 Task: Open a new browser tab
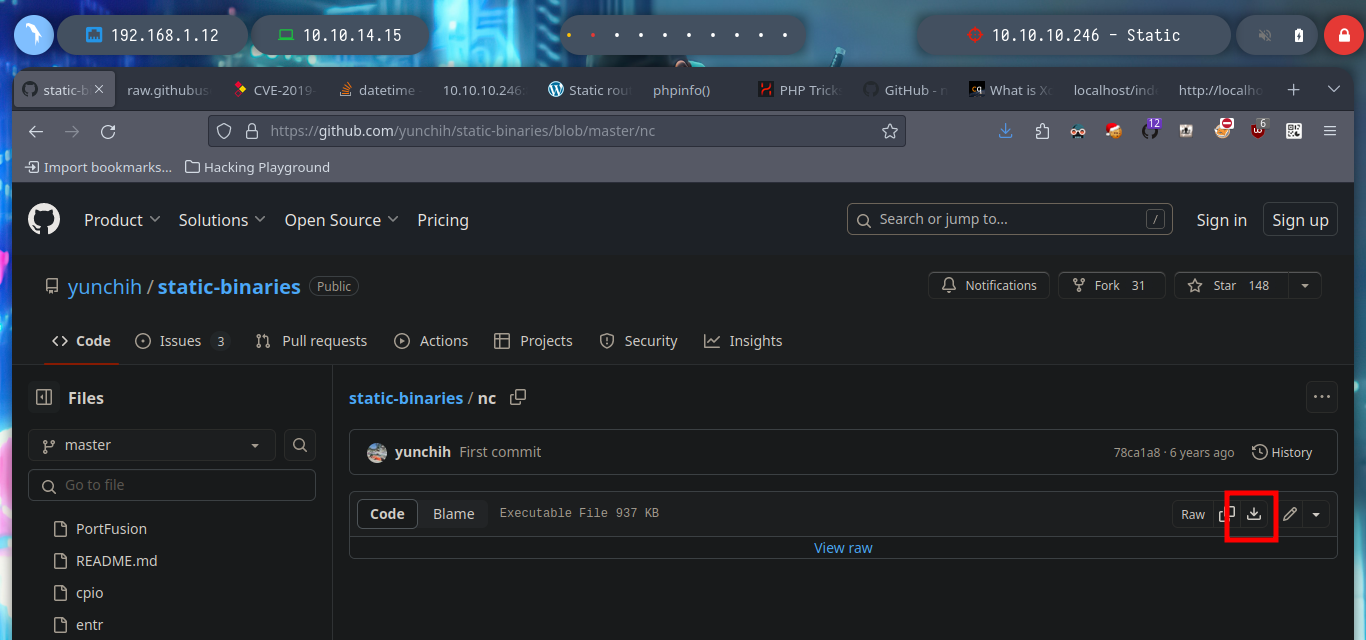pyautogui.click(x=1293, y=89)
